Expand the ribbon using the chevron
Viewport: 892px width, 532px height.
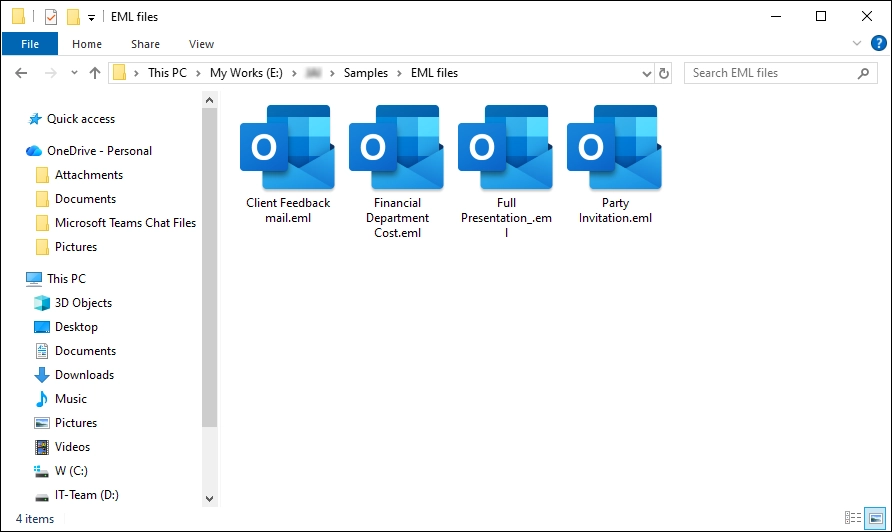tap(857, 43)
